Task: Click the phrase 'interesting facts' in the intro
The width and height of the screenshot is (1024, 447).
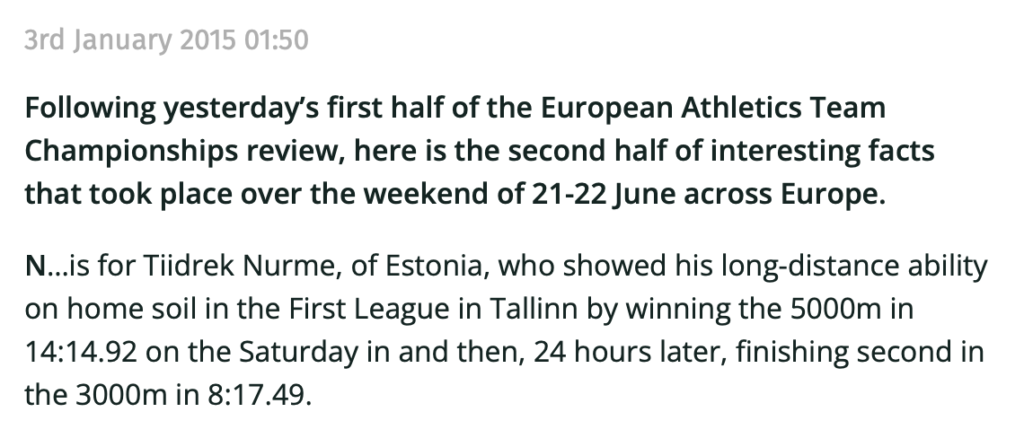Action: coord(822,152)
